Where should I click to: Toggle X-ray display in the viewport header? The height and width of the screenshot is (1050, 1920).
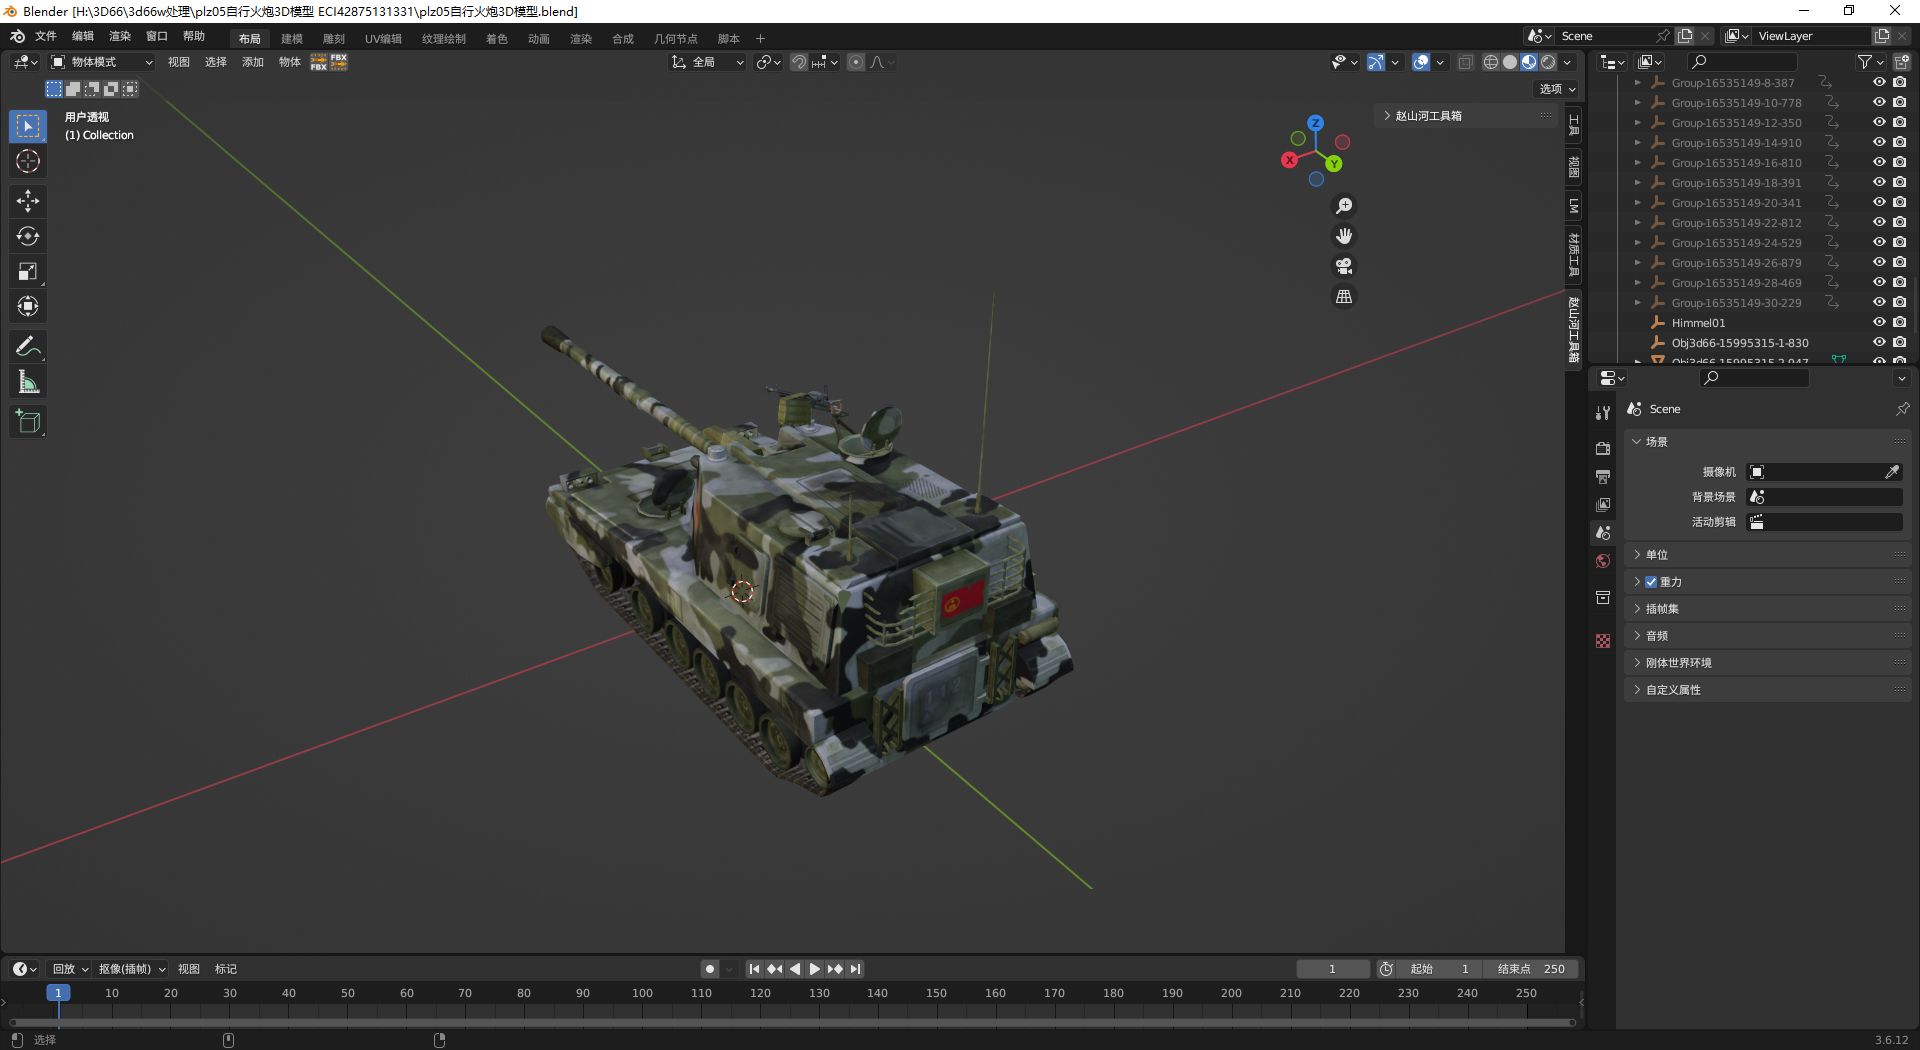coord(1466,62)
